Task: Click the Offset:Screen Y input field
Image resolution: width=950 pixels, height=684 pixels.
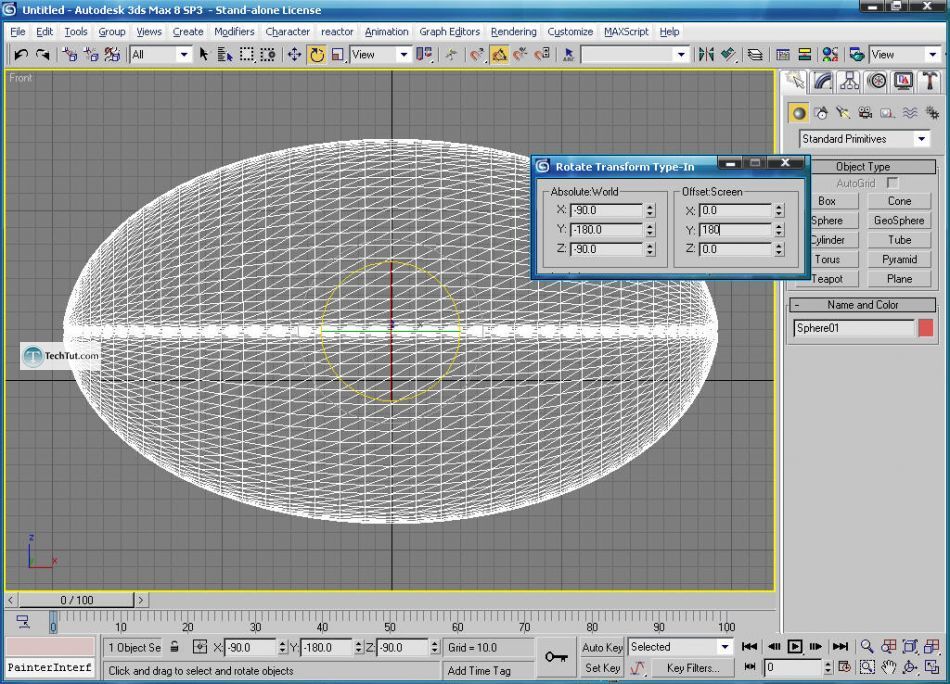Action: tap(735, 230)
